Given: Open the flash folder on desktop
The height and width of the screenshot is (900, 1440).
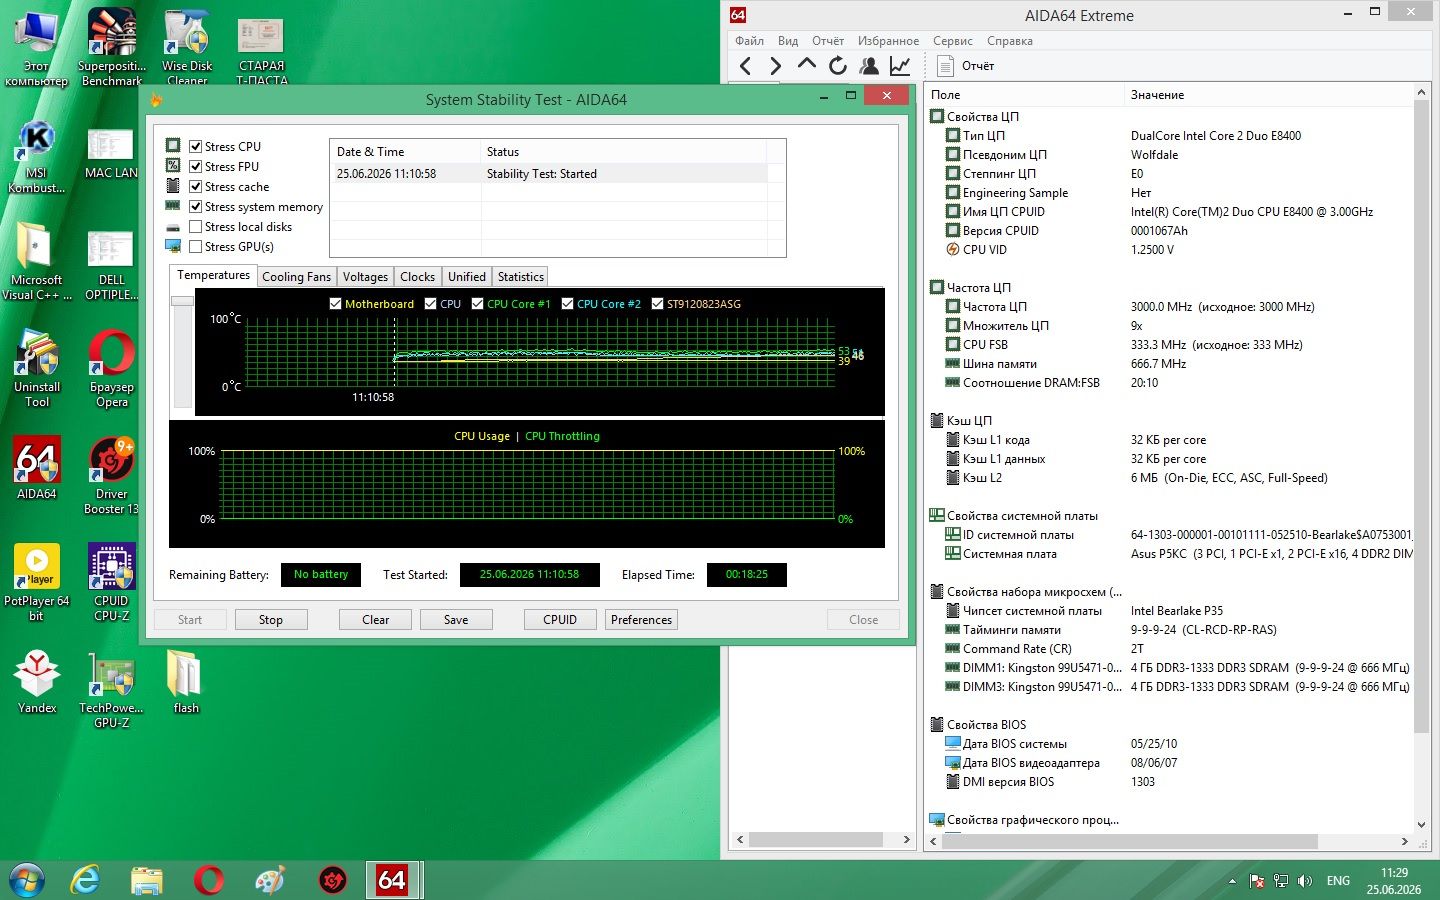Looking at the screenshot, I should (x=186, y=682).
